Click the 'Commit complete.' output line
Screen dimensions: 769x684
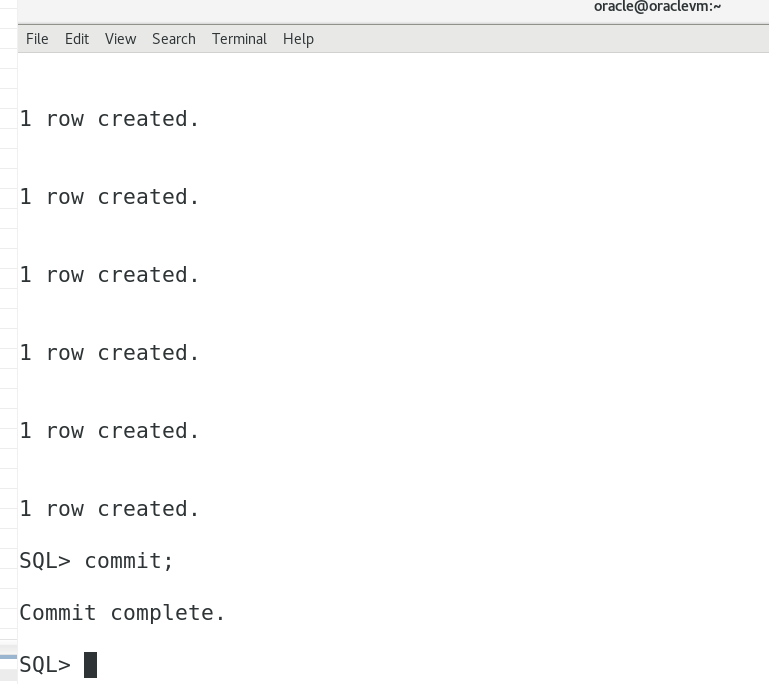pos(122,613)
